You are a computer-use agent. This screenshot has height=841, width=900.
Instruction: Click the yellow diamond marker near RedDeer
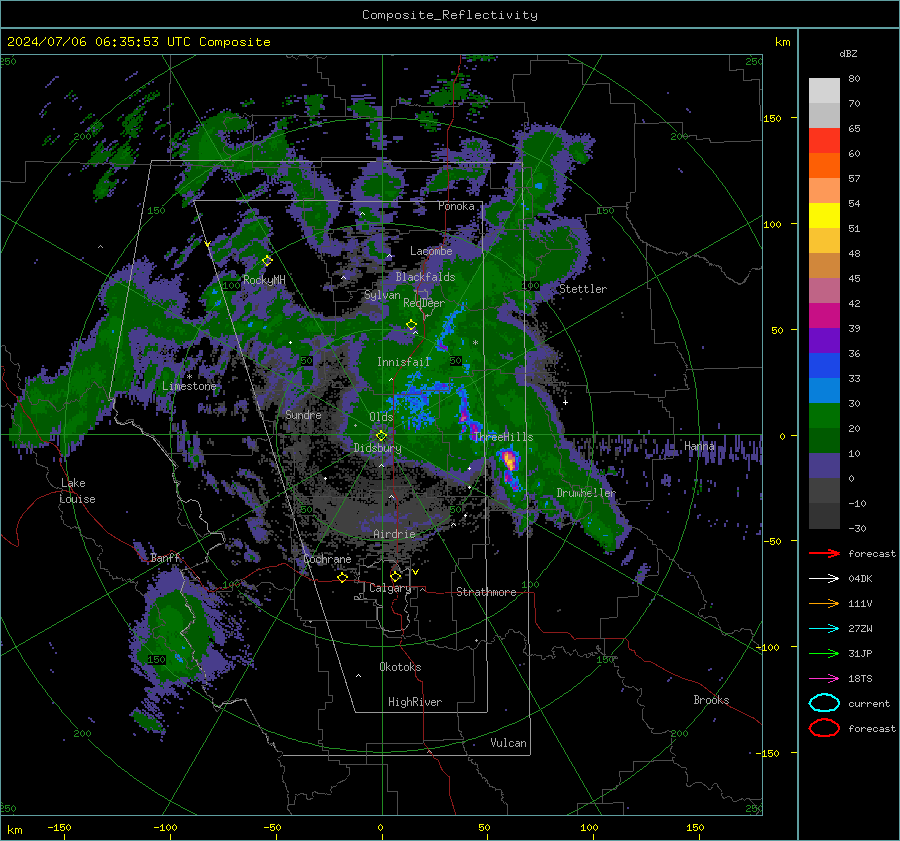pyautogui.click(x=411, y=325)
